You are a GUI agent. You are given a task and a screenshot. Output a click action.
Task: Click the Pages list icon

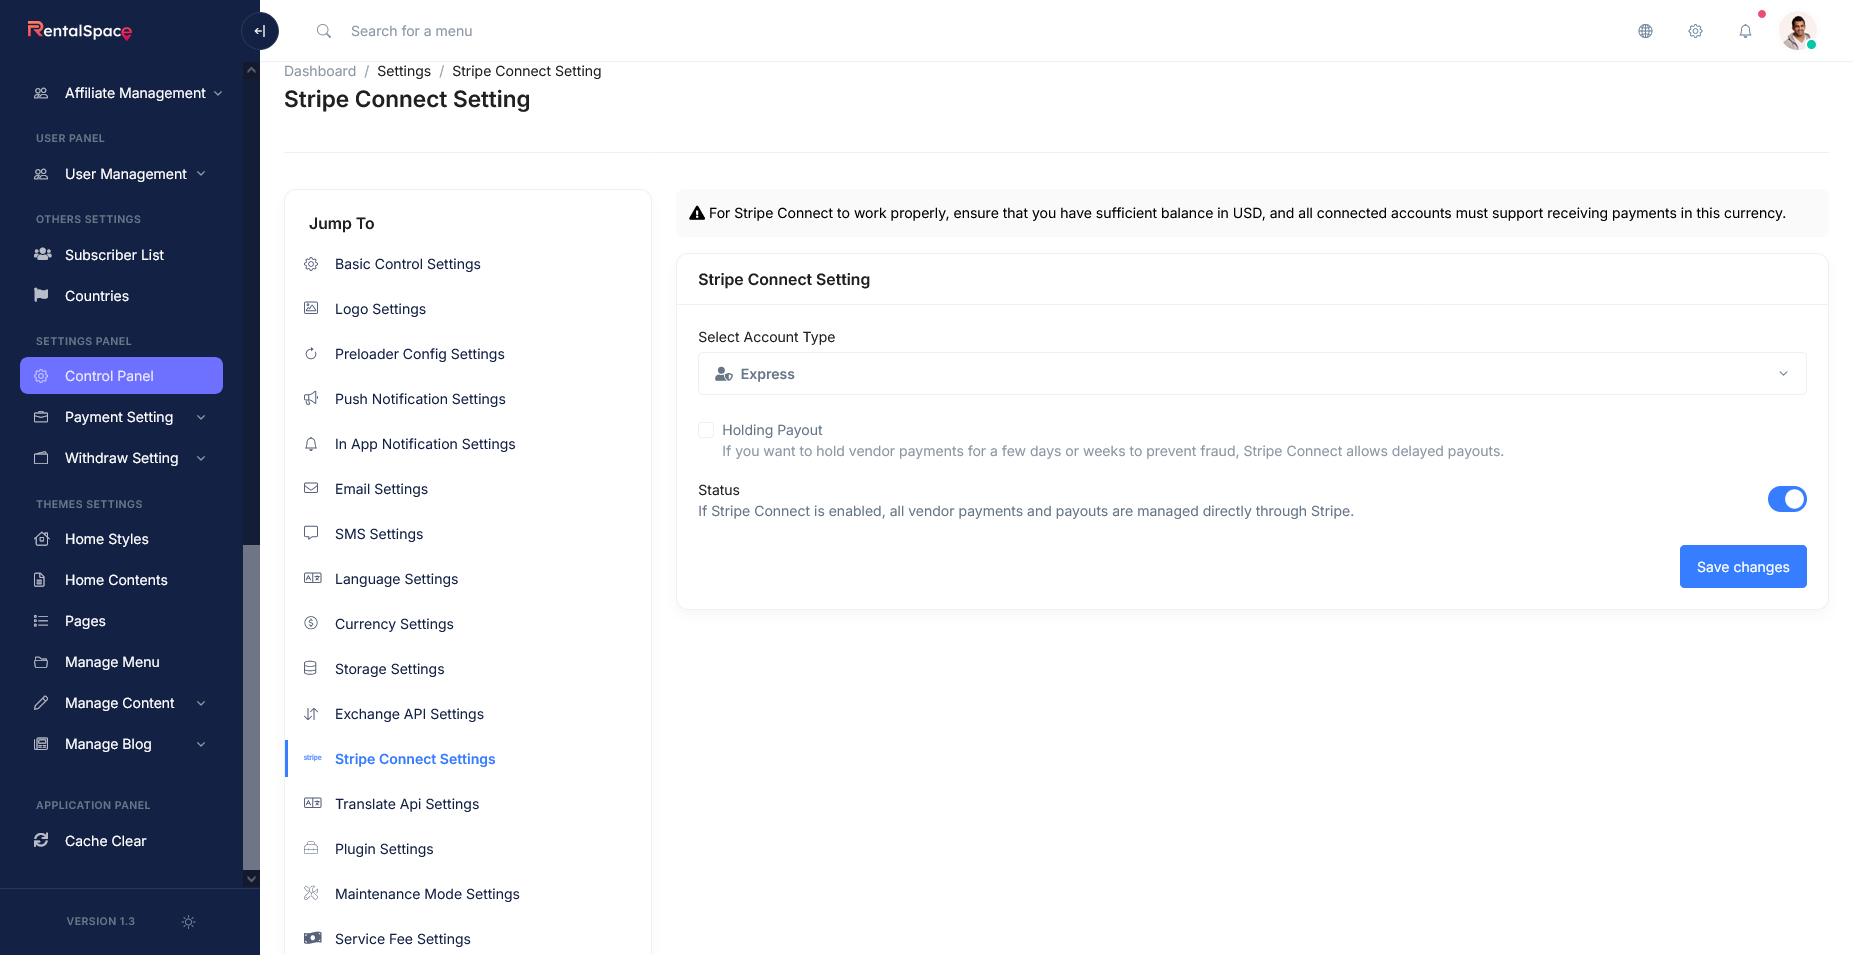point(41,621)
